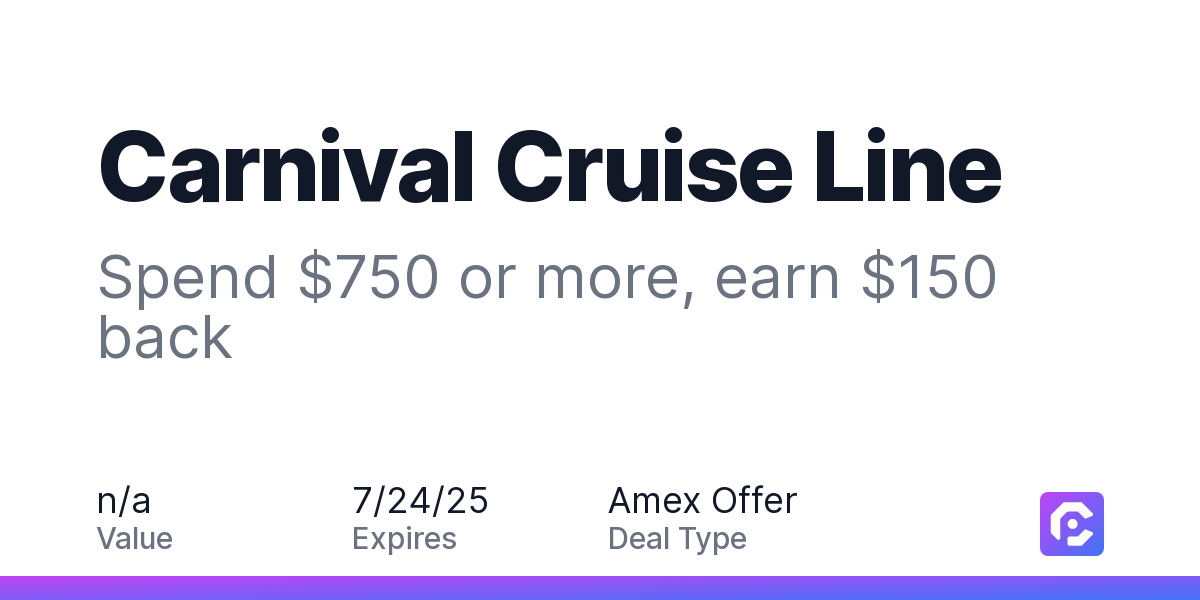Select the $750 spend amount

click(x=369, y=278)
